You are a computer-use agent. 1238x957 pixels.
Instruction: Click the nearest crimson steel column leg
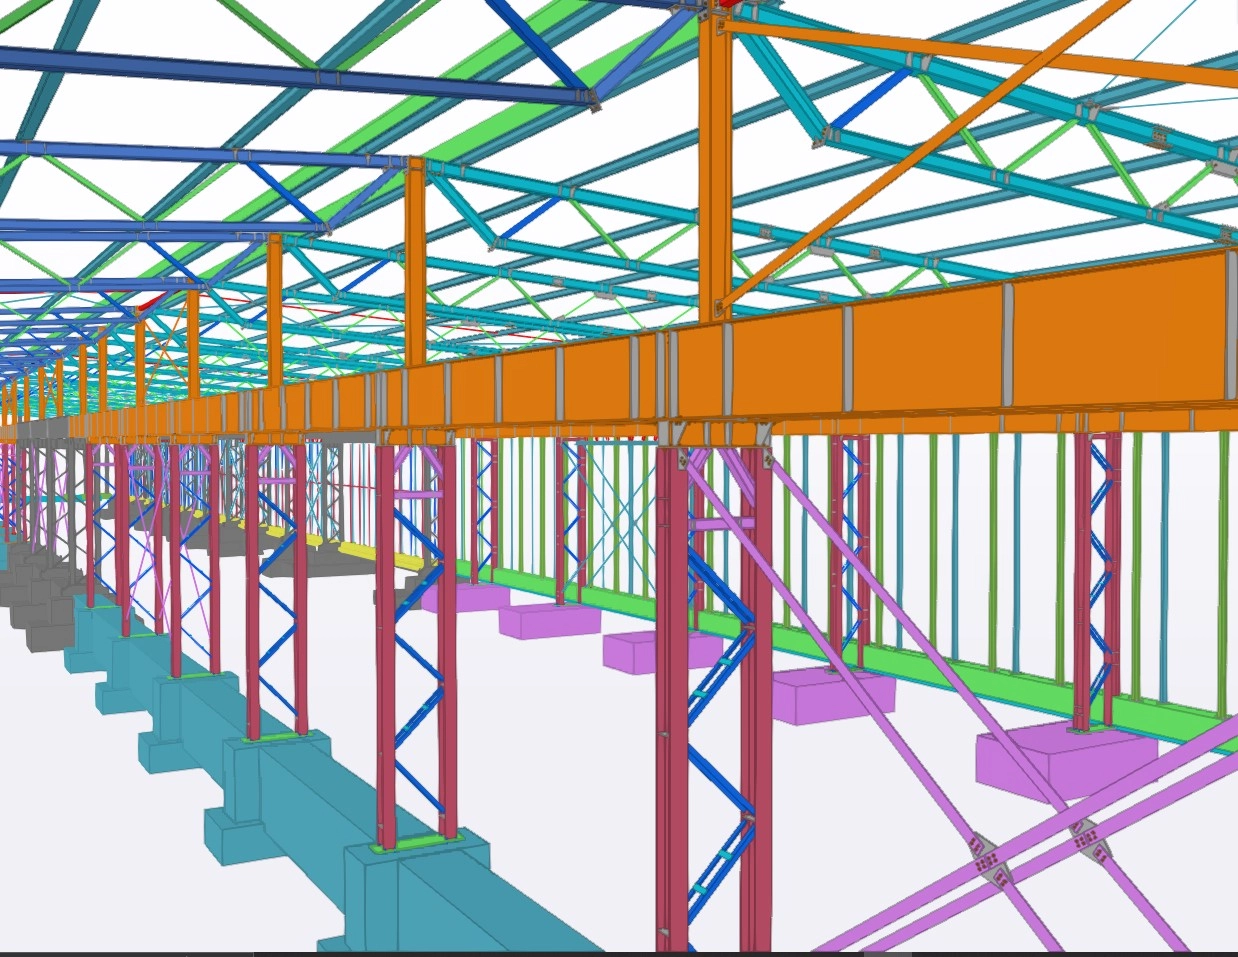(x=671, y=700)
